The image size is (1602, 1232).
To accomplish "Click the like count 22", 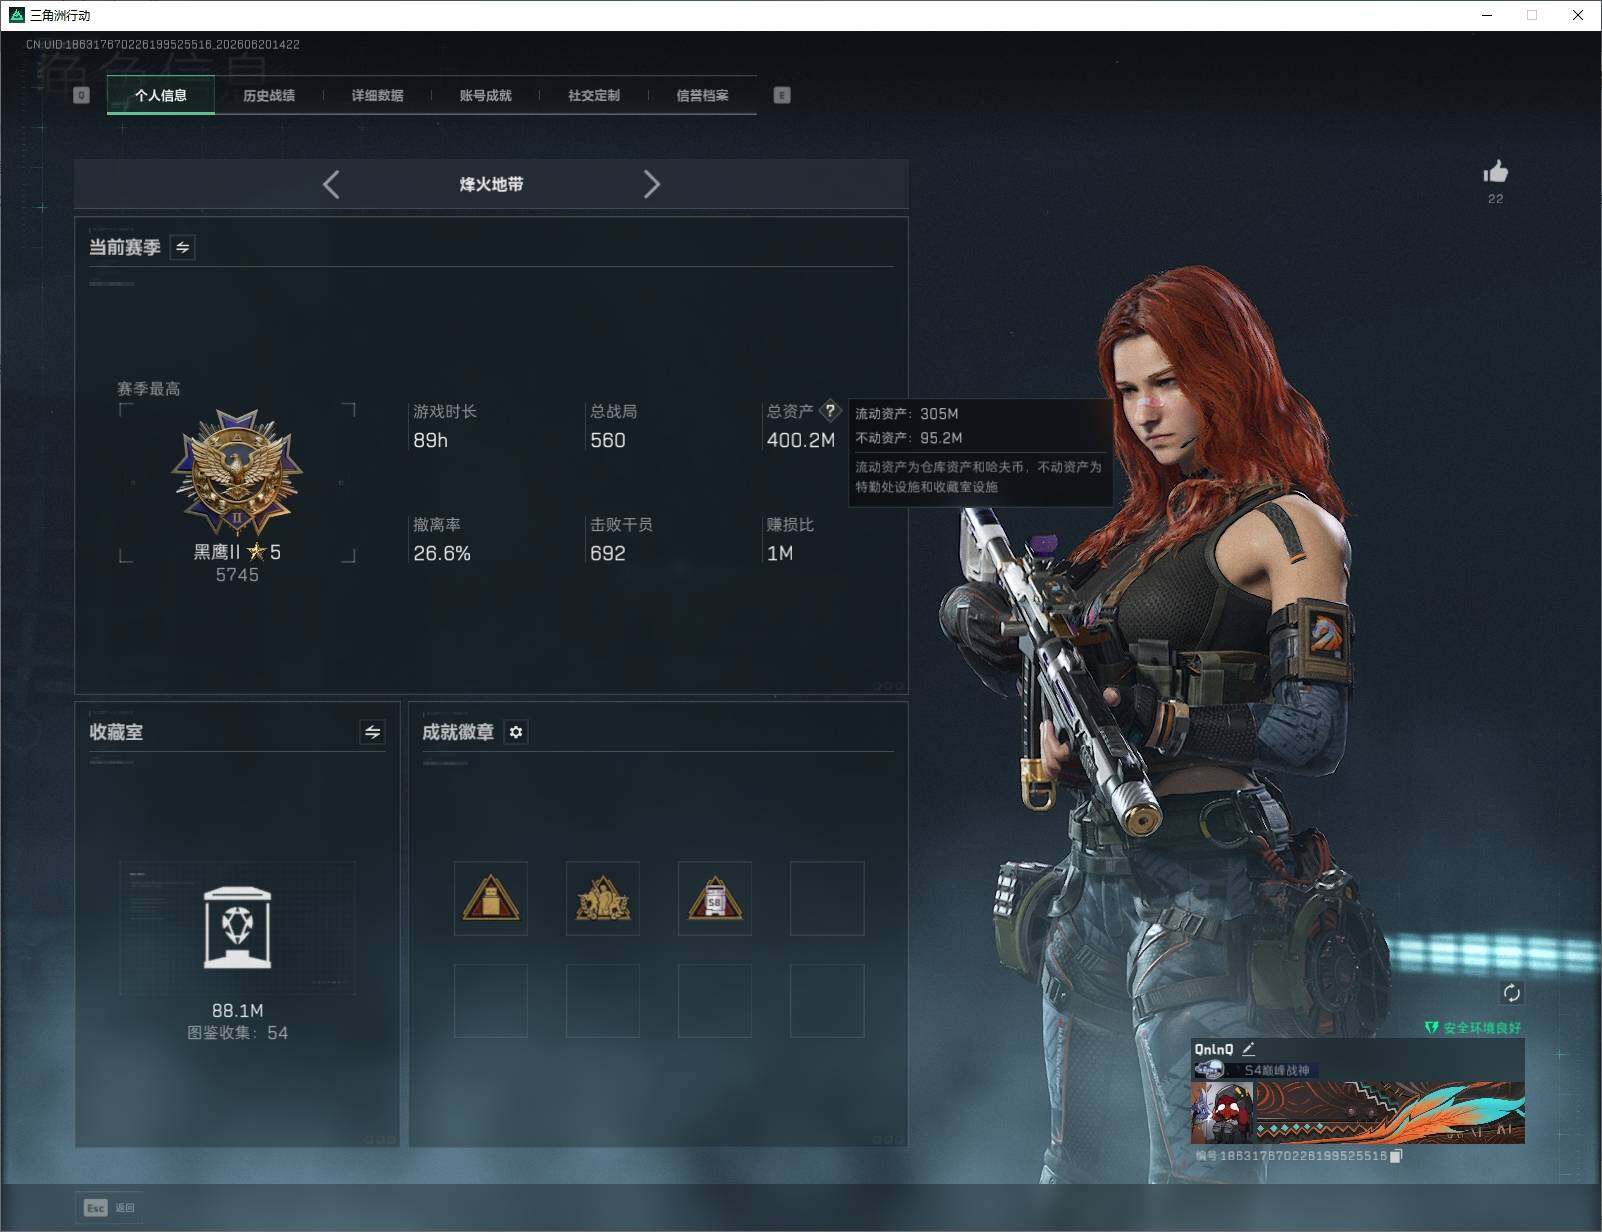I will pos(1496,199).
